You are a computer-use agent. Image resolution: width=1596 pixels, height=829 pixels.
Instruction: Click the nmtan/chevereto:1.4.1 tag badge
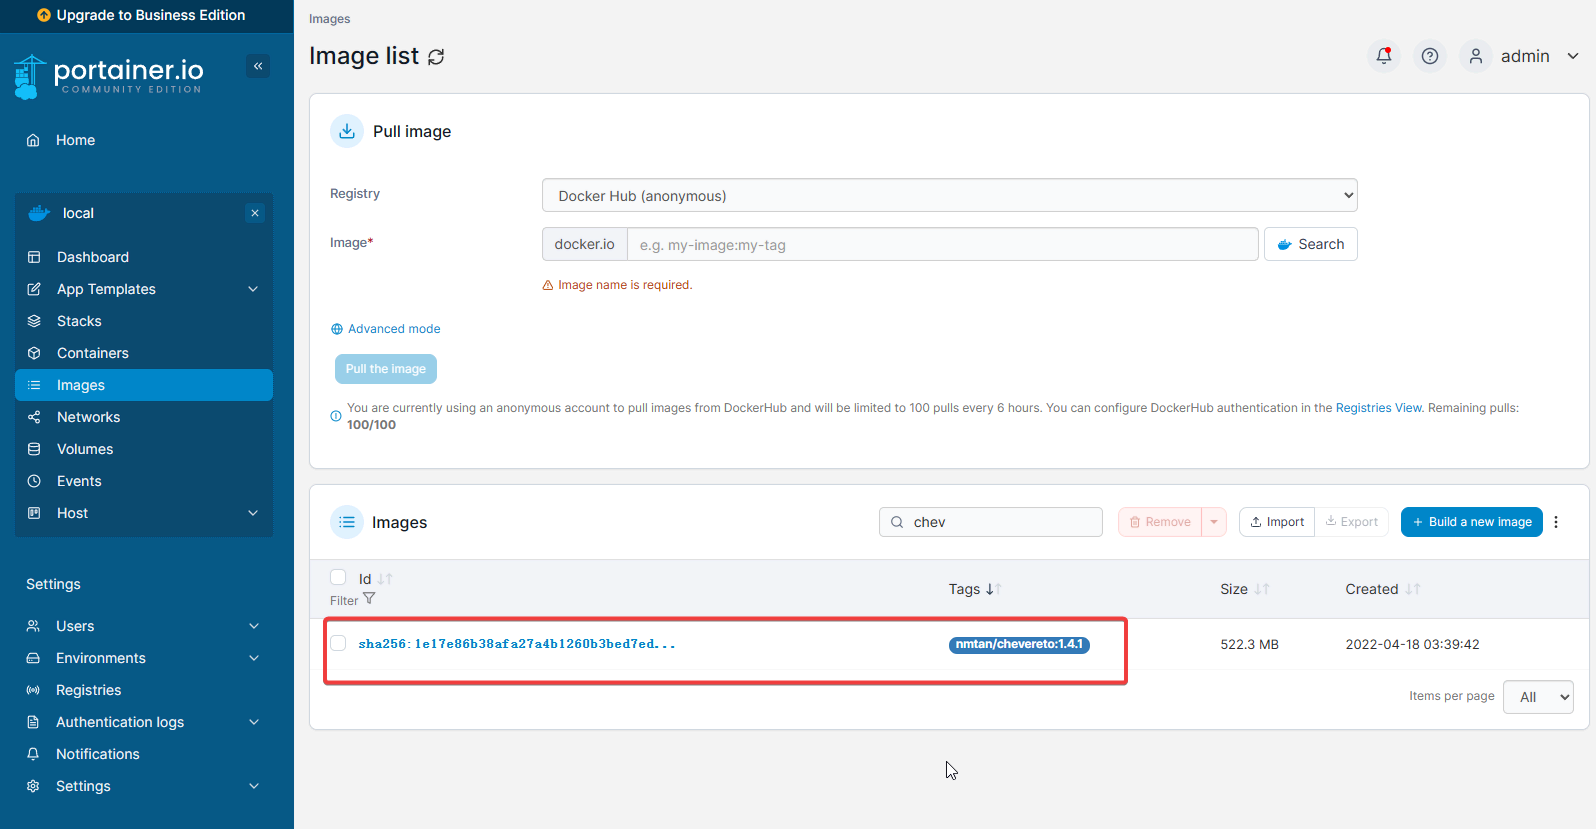(x=1019, y=644)
